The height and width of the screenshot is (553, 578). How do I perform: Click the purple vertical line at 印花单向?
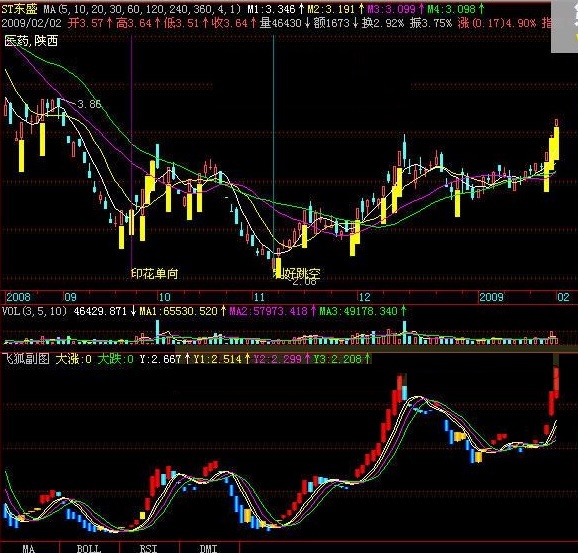pyautogui.click(x=132, y=155)
